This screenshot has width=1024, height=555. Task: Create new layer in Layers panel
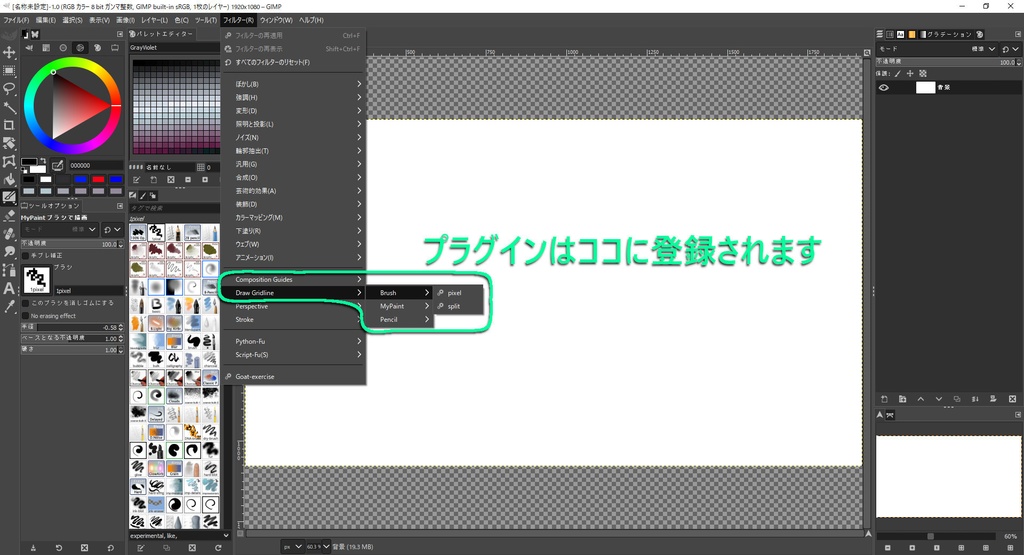click(884, 399)
